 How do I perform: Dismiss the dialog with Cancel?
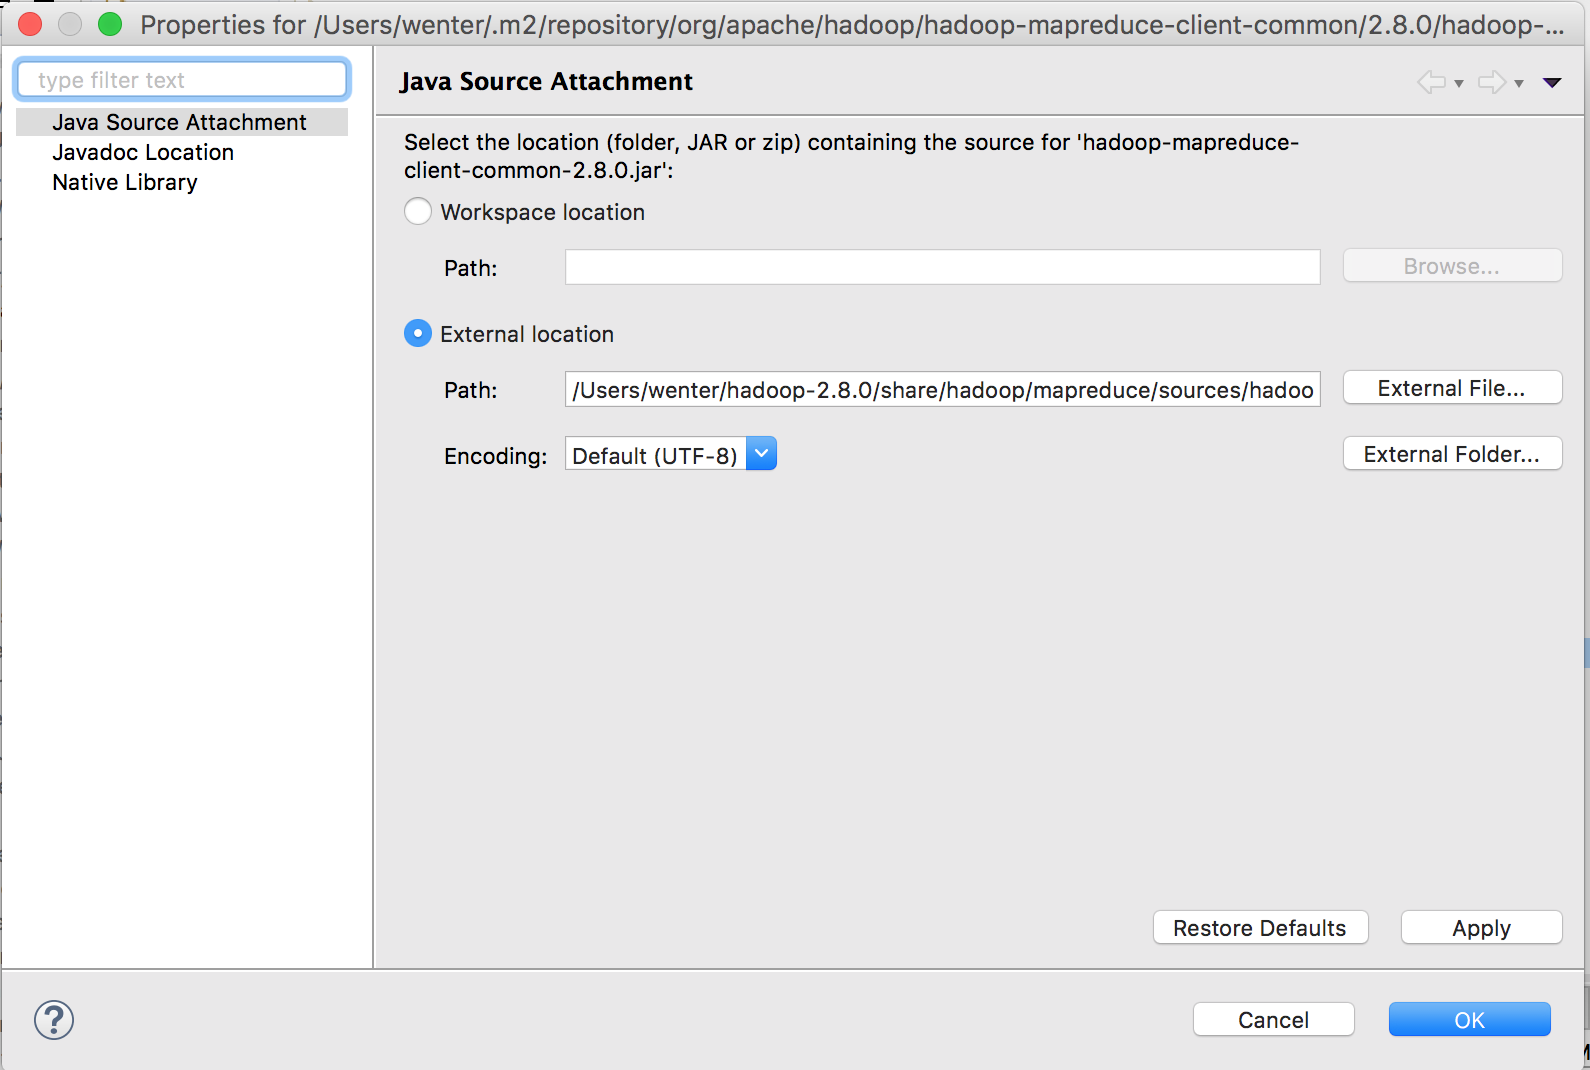click(x=1273, y=1020)
